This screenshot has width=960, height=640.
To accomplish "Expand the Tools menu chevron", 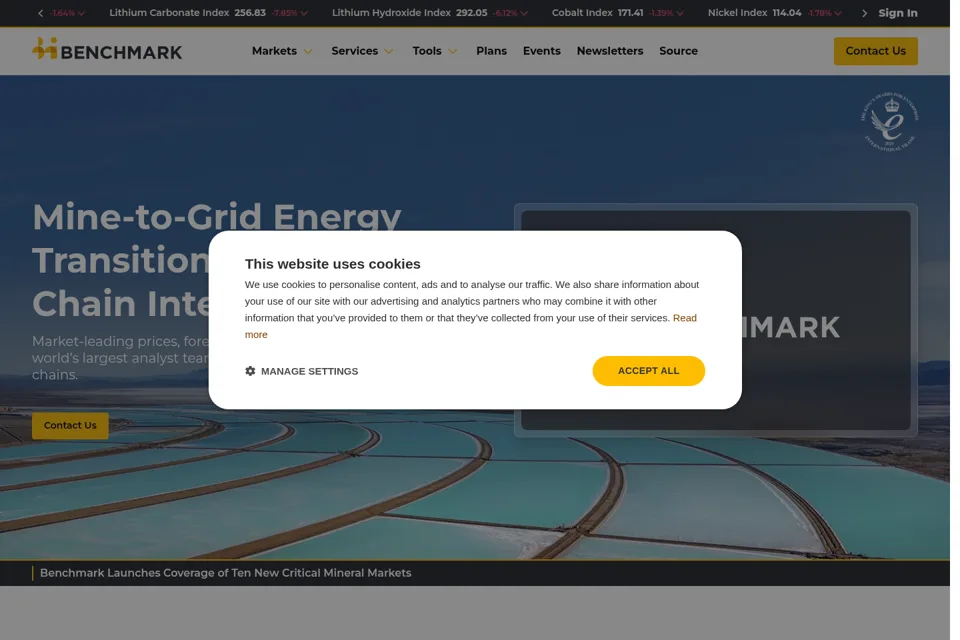I will (x=452, y=51).
